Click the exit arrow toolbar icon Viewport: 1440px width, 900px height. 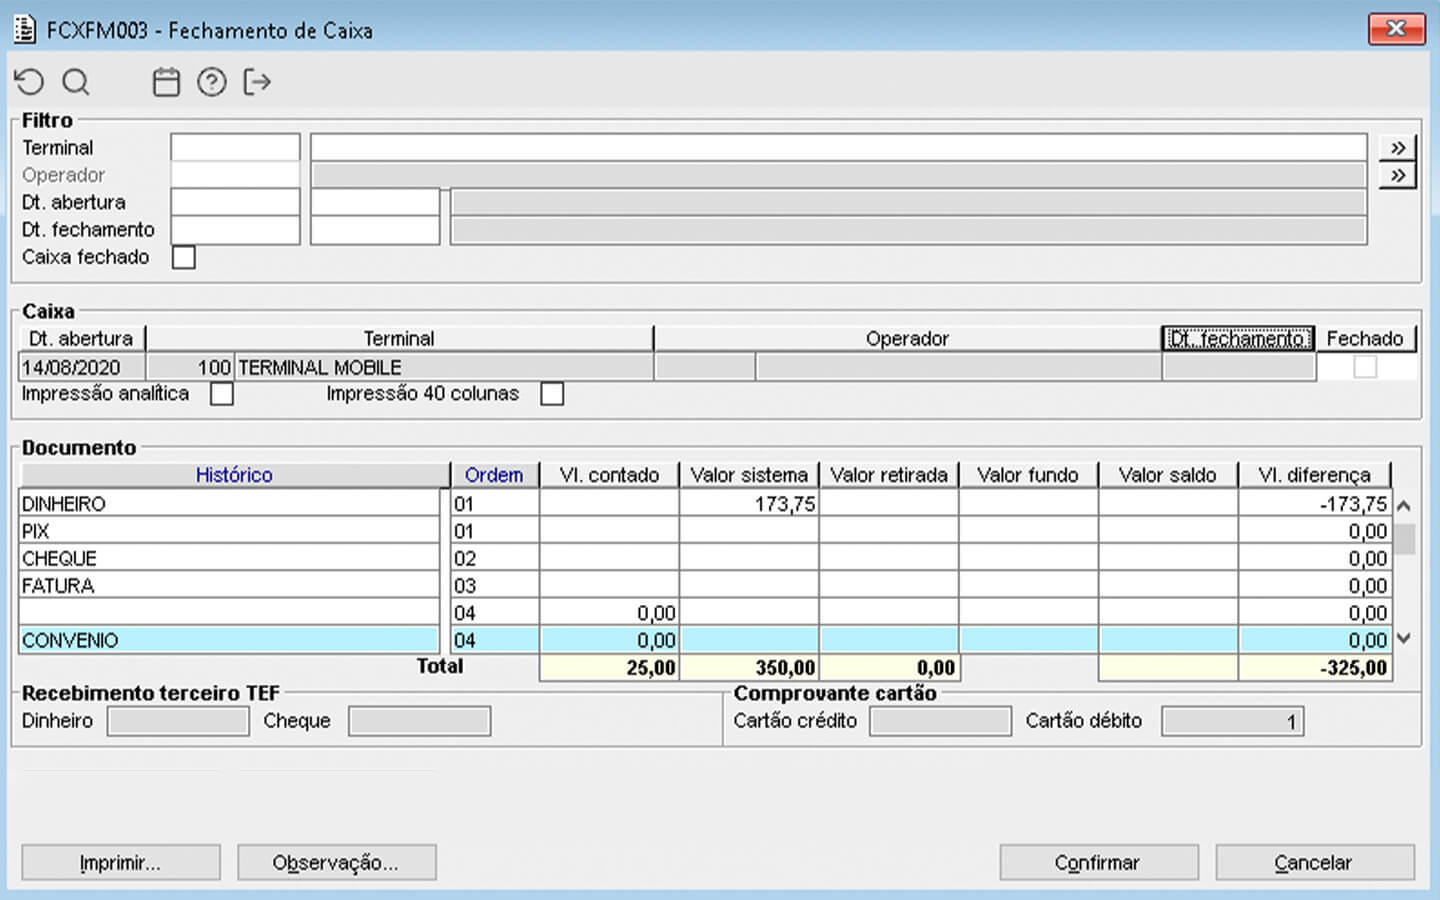pyautogui.click(x=257, y=82)
